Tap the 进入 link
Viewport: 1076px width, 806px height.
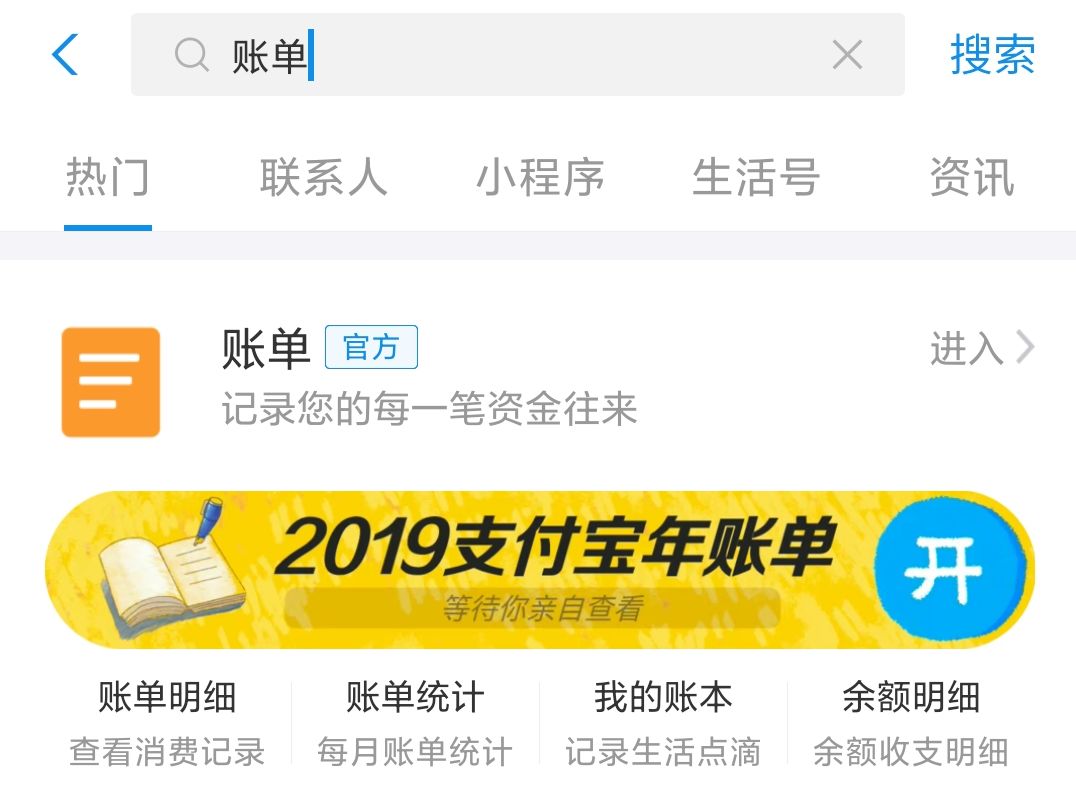click(967, 348)
